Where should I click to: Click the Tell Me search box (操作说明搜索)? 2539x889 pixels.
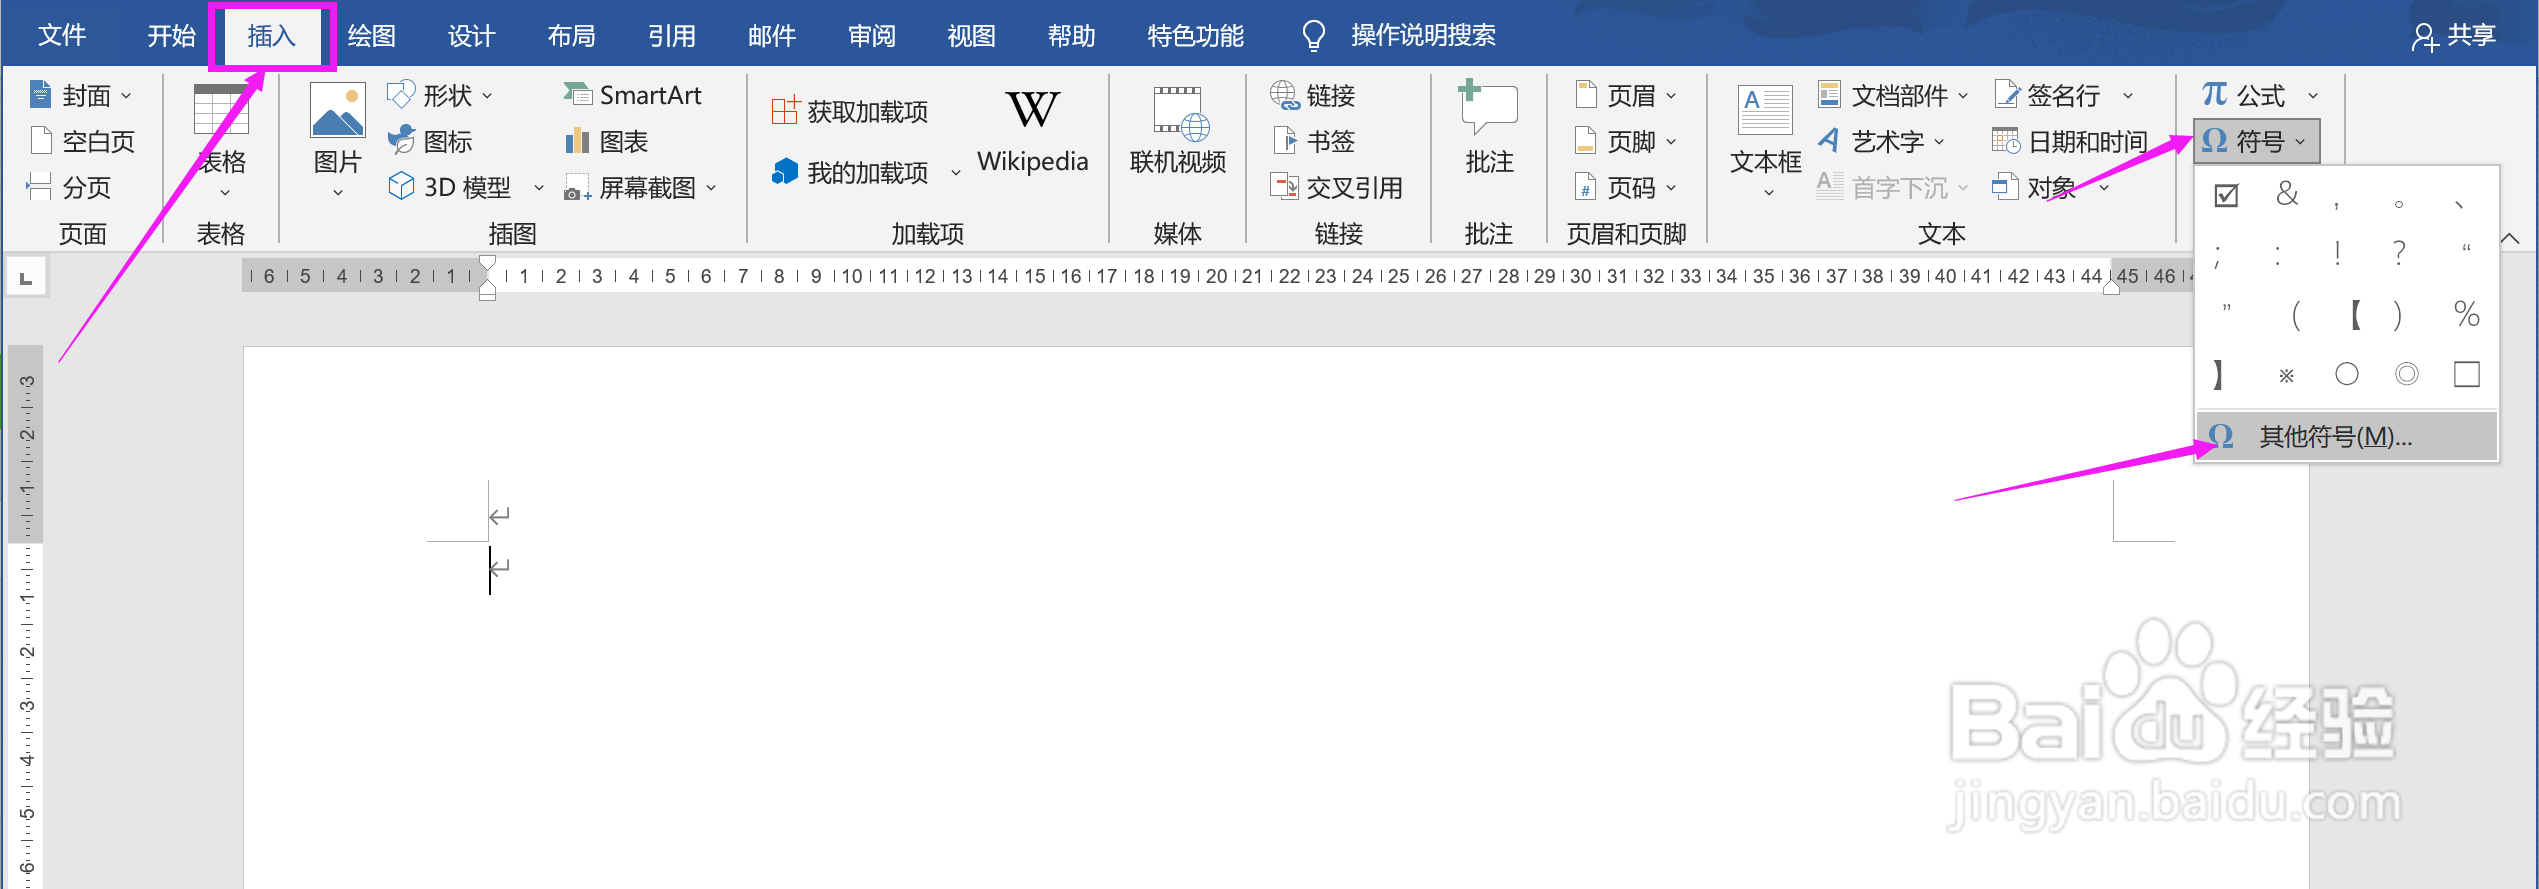click(x=1400, y=36)
